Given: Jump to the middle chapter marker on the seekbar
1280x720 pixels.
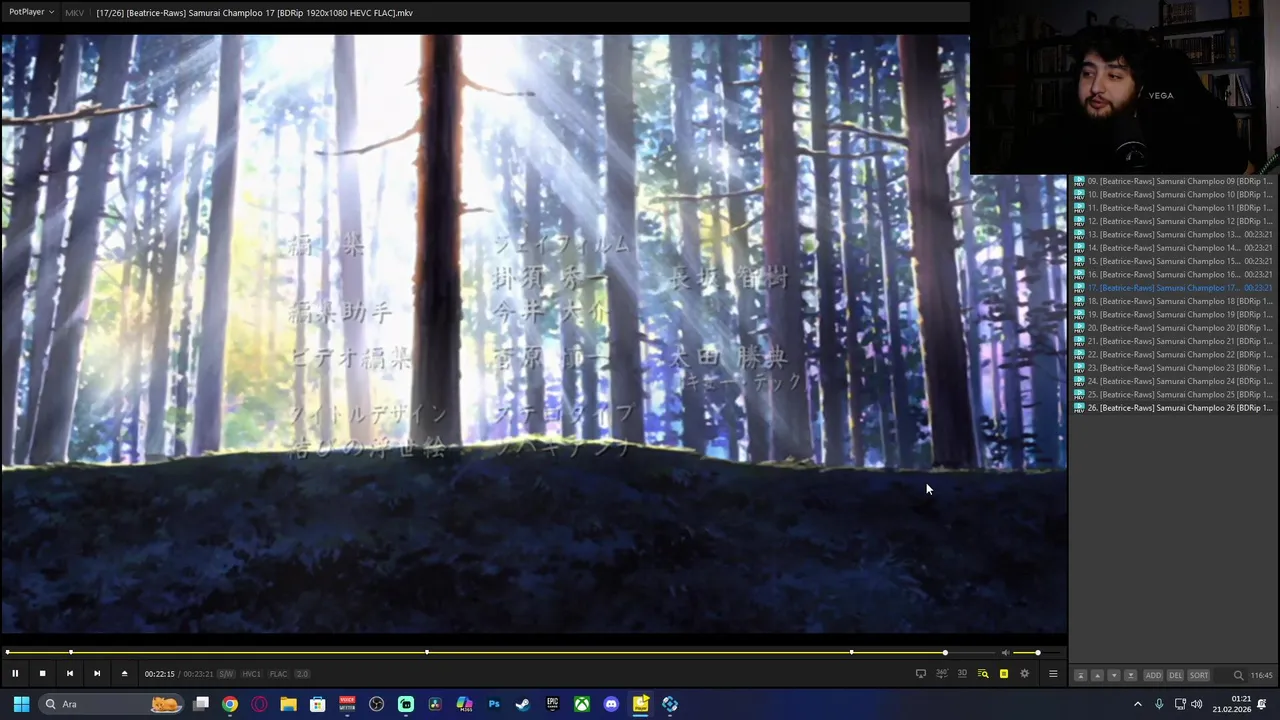Looking at the screenshot, I should pos(427,653).
